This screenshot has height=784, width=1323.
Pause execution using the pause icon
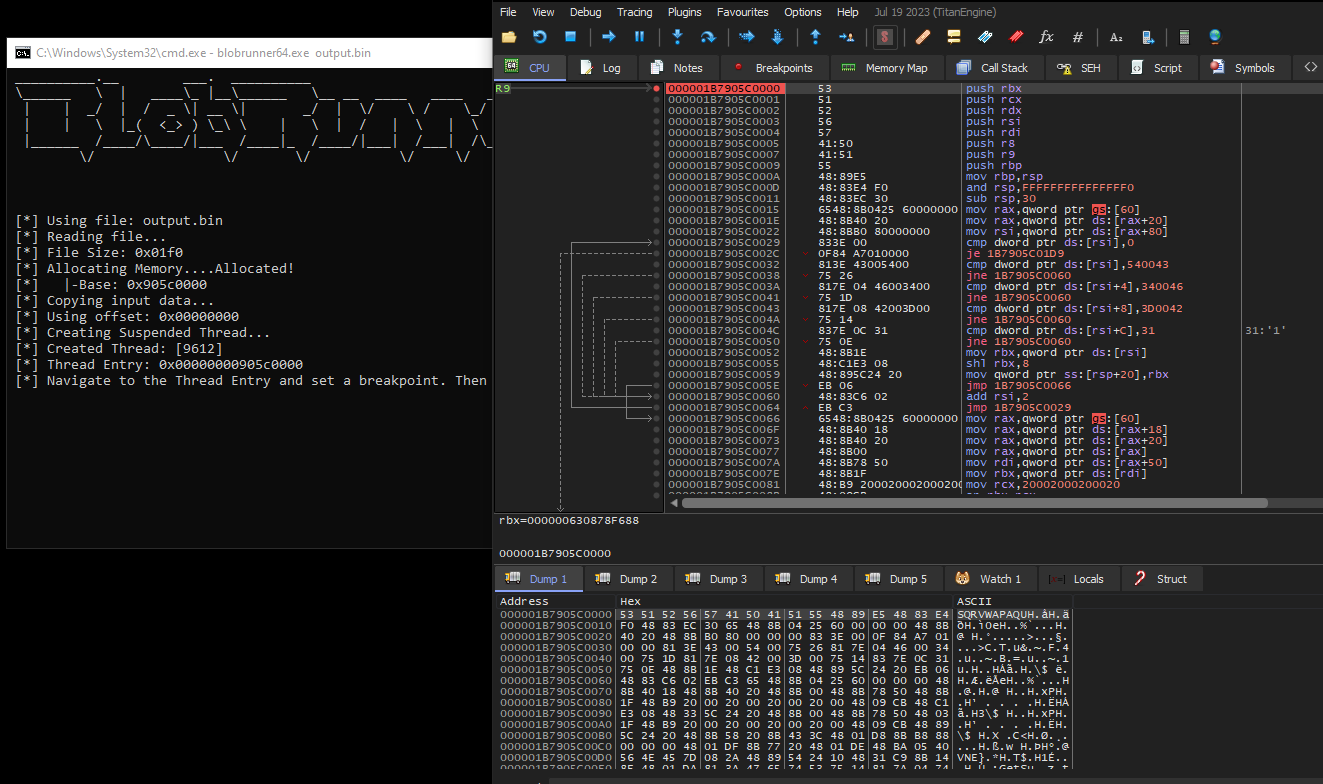tap(639, 37)
